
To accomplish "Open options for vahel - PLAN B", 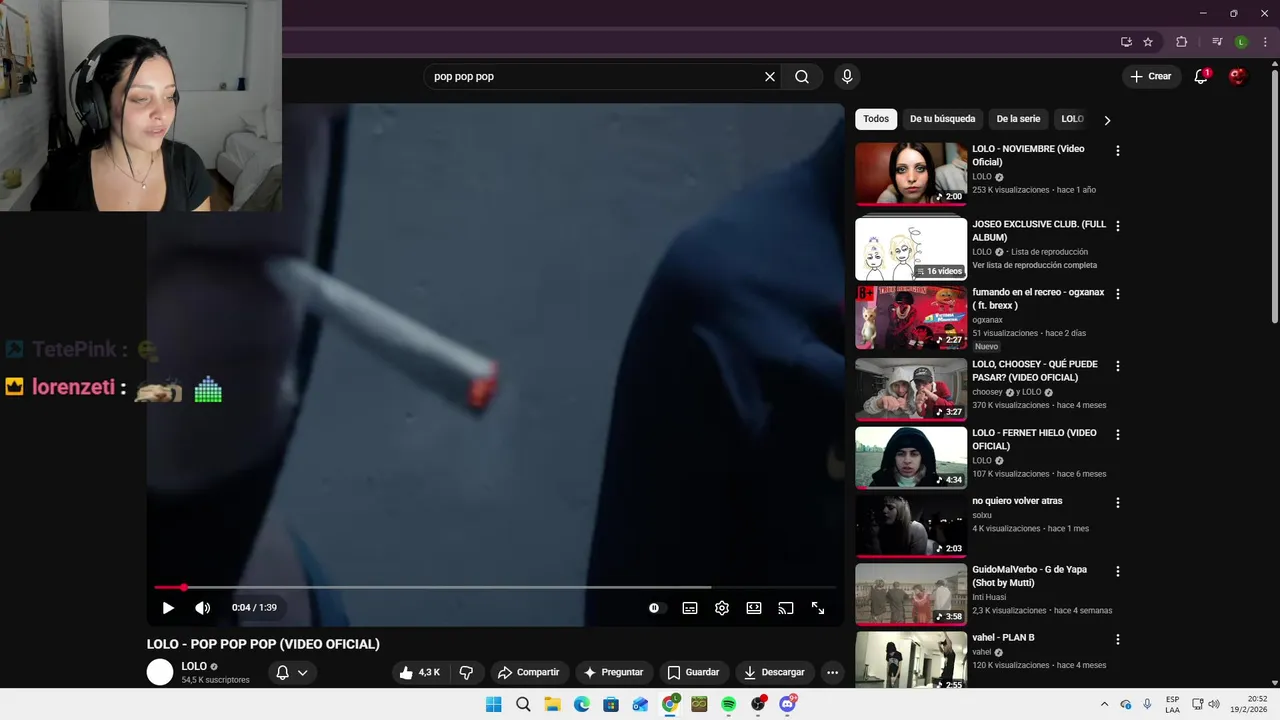I will point(1118,639).
